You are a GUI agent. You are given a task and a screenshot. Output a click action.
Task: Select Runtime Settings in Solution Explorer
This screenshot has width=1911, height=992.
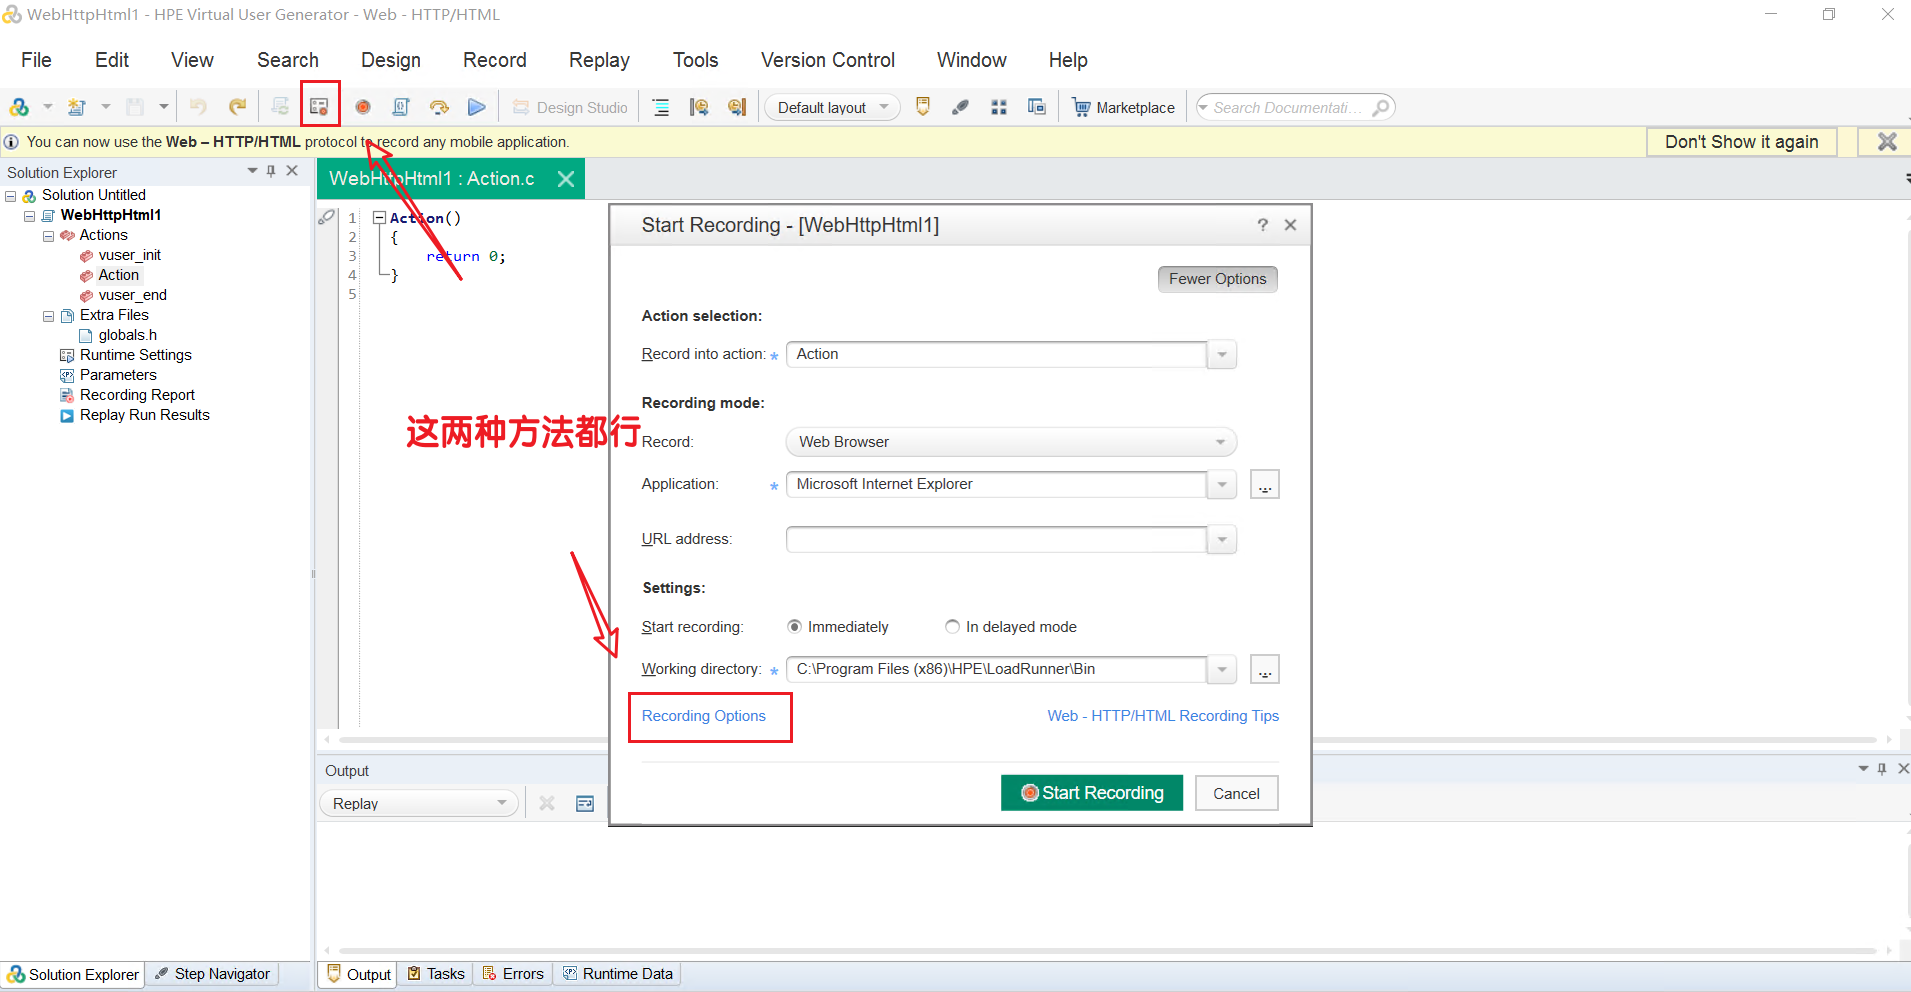point(135,355)
